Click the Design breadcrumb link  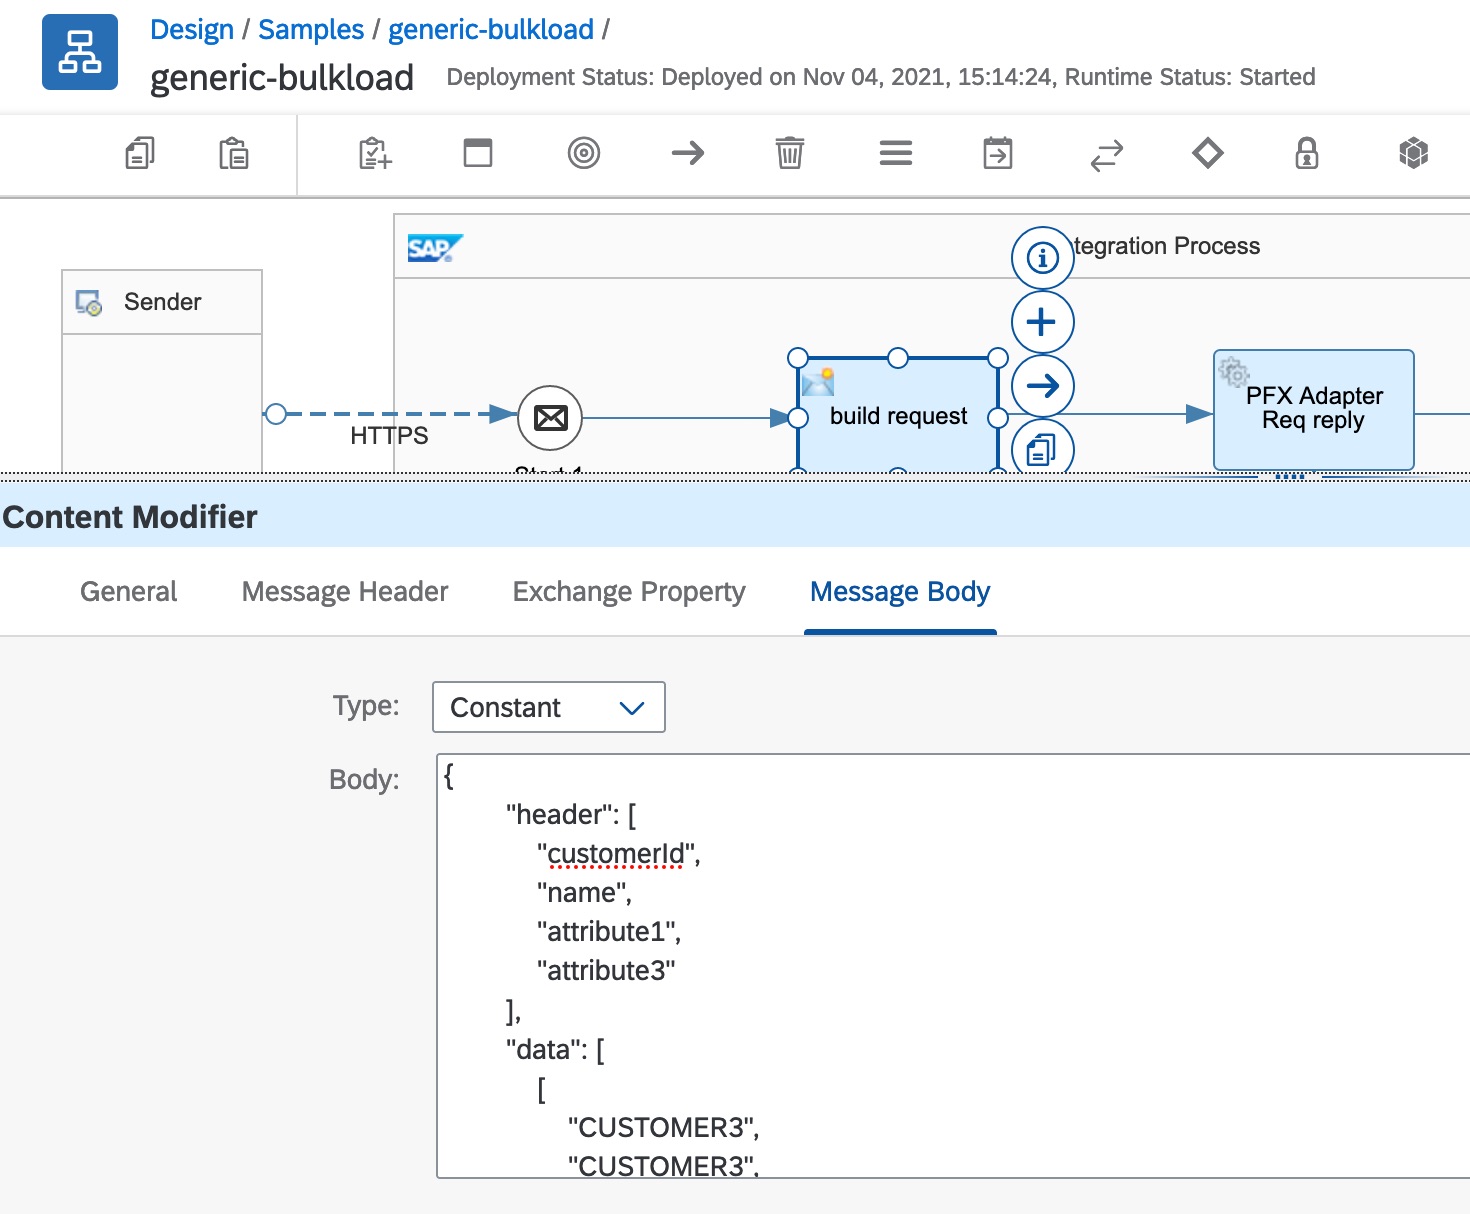[x=192, y=30]
